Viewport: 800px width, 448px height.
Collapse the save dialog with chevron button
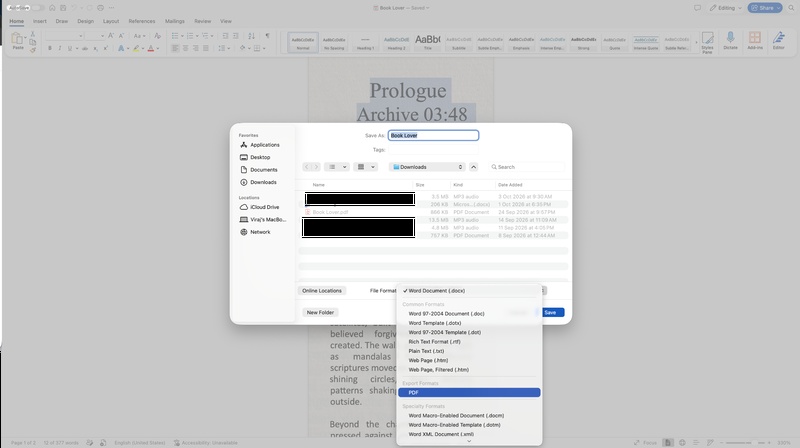click(473, 167)
